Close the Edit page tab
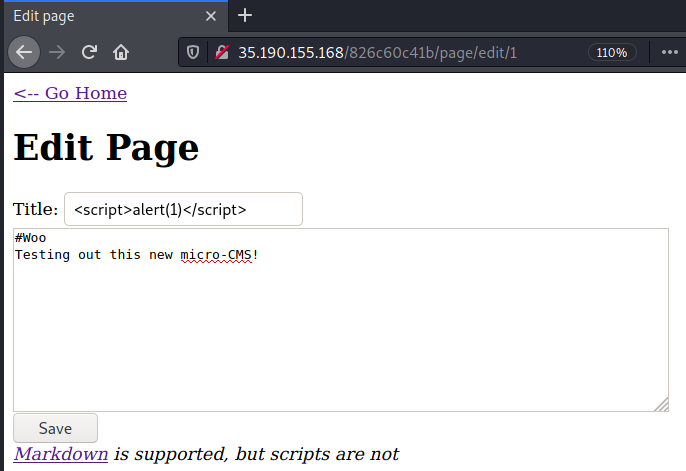Viewport: 686px width, 471px height. coord(211,16)
